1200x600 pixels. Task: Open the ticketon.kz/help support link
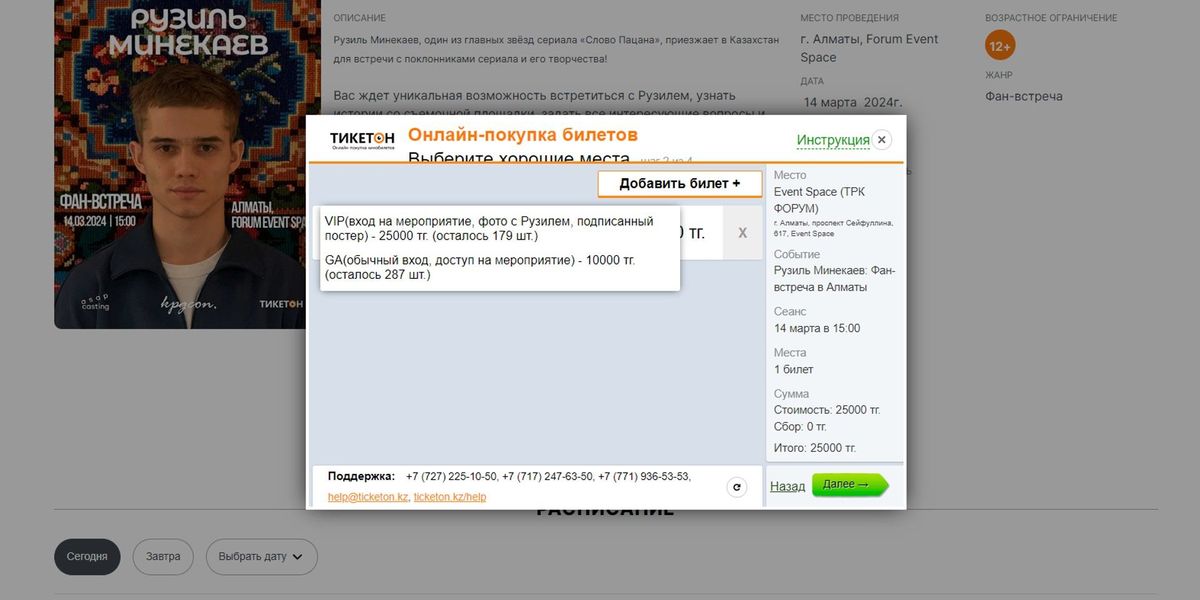(x=450, y=497)
